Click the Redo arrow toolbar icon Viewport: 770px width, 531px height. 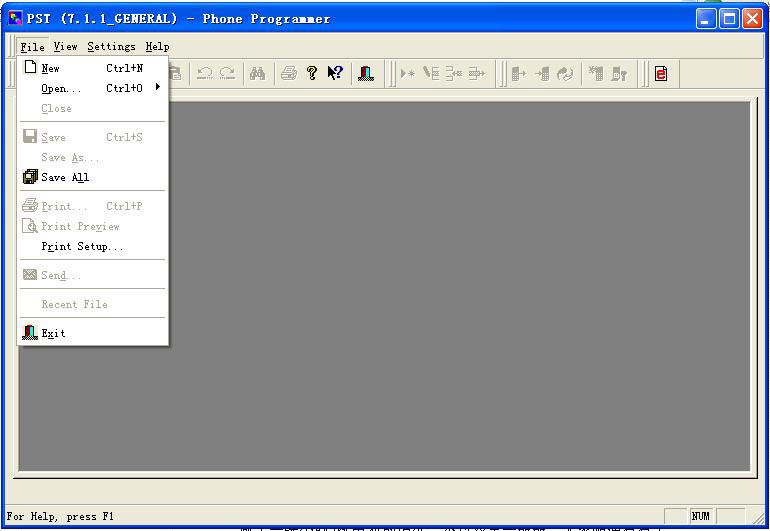[227, 73]
